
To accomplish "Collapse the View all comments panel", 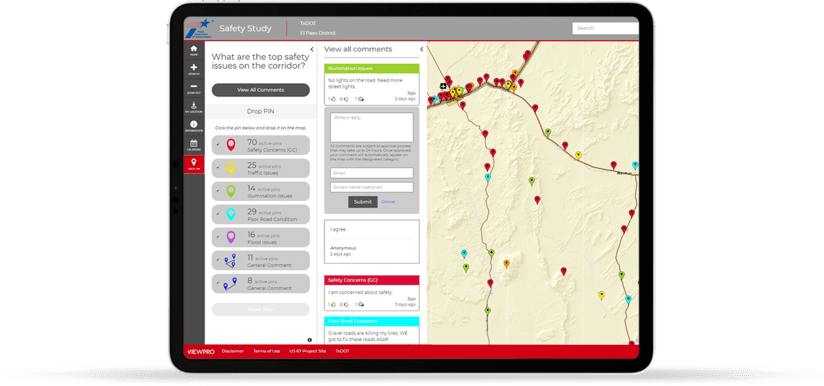I will pyautogui.click(x=421, y=49).
